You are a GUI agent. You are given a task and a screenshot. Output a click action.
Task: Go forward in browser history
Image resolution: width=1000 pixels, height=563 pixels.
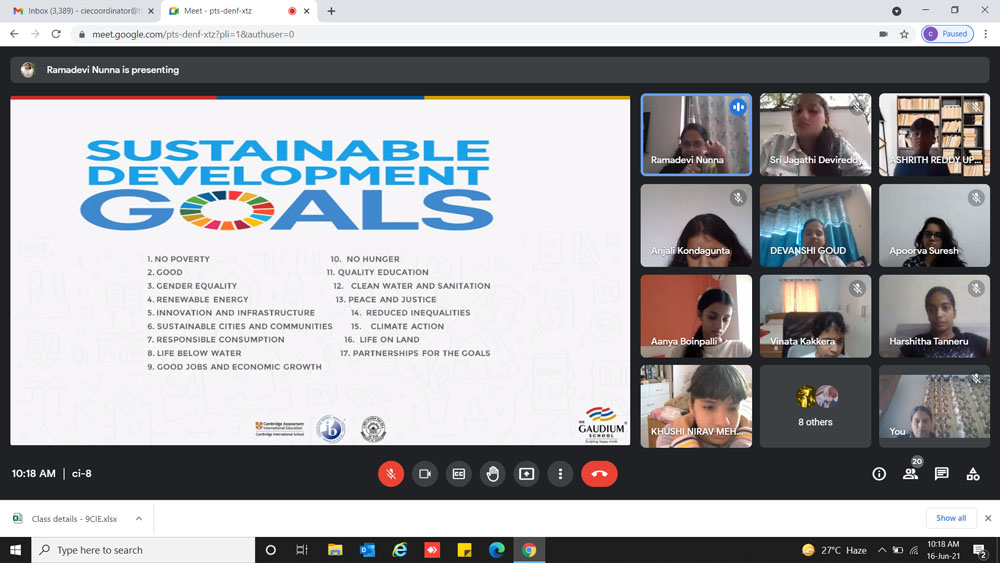tap(35, 34)
